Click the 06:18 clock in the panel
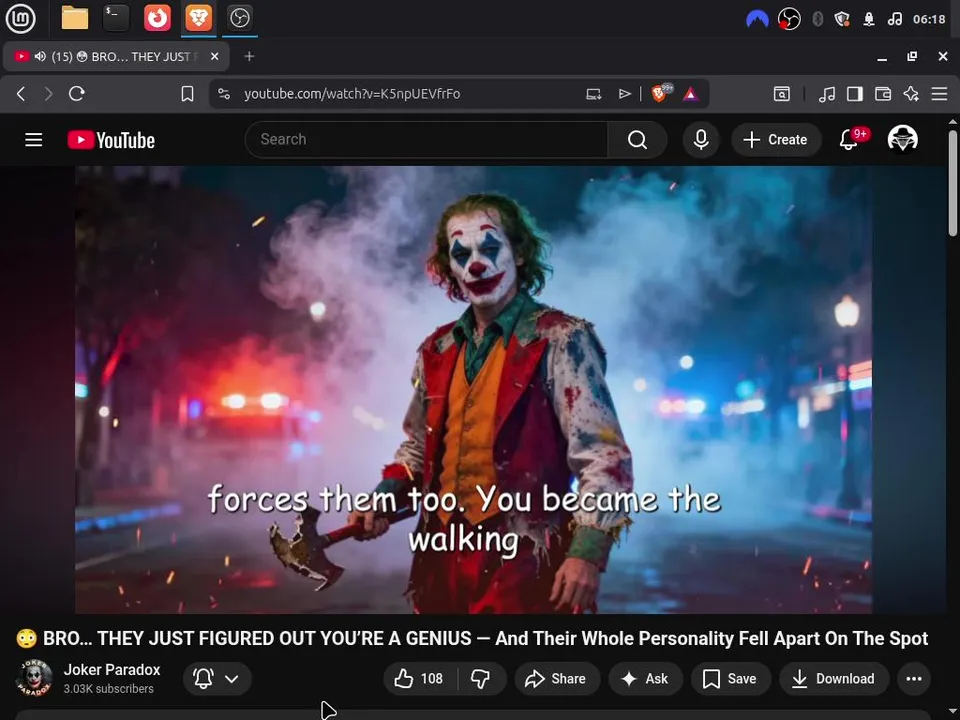 pyautogui.click(x=929, y=19)
